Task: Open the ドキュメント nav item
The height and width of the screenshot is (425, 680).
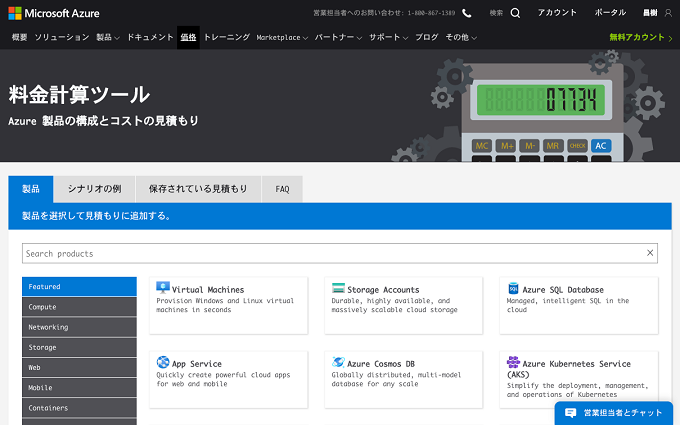Action: coord(150,37)
